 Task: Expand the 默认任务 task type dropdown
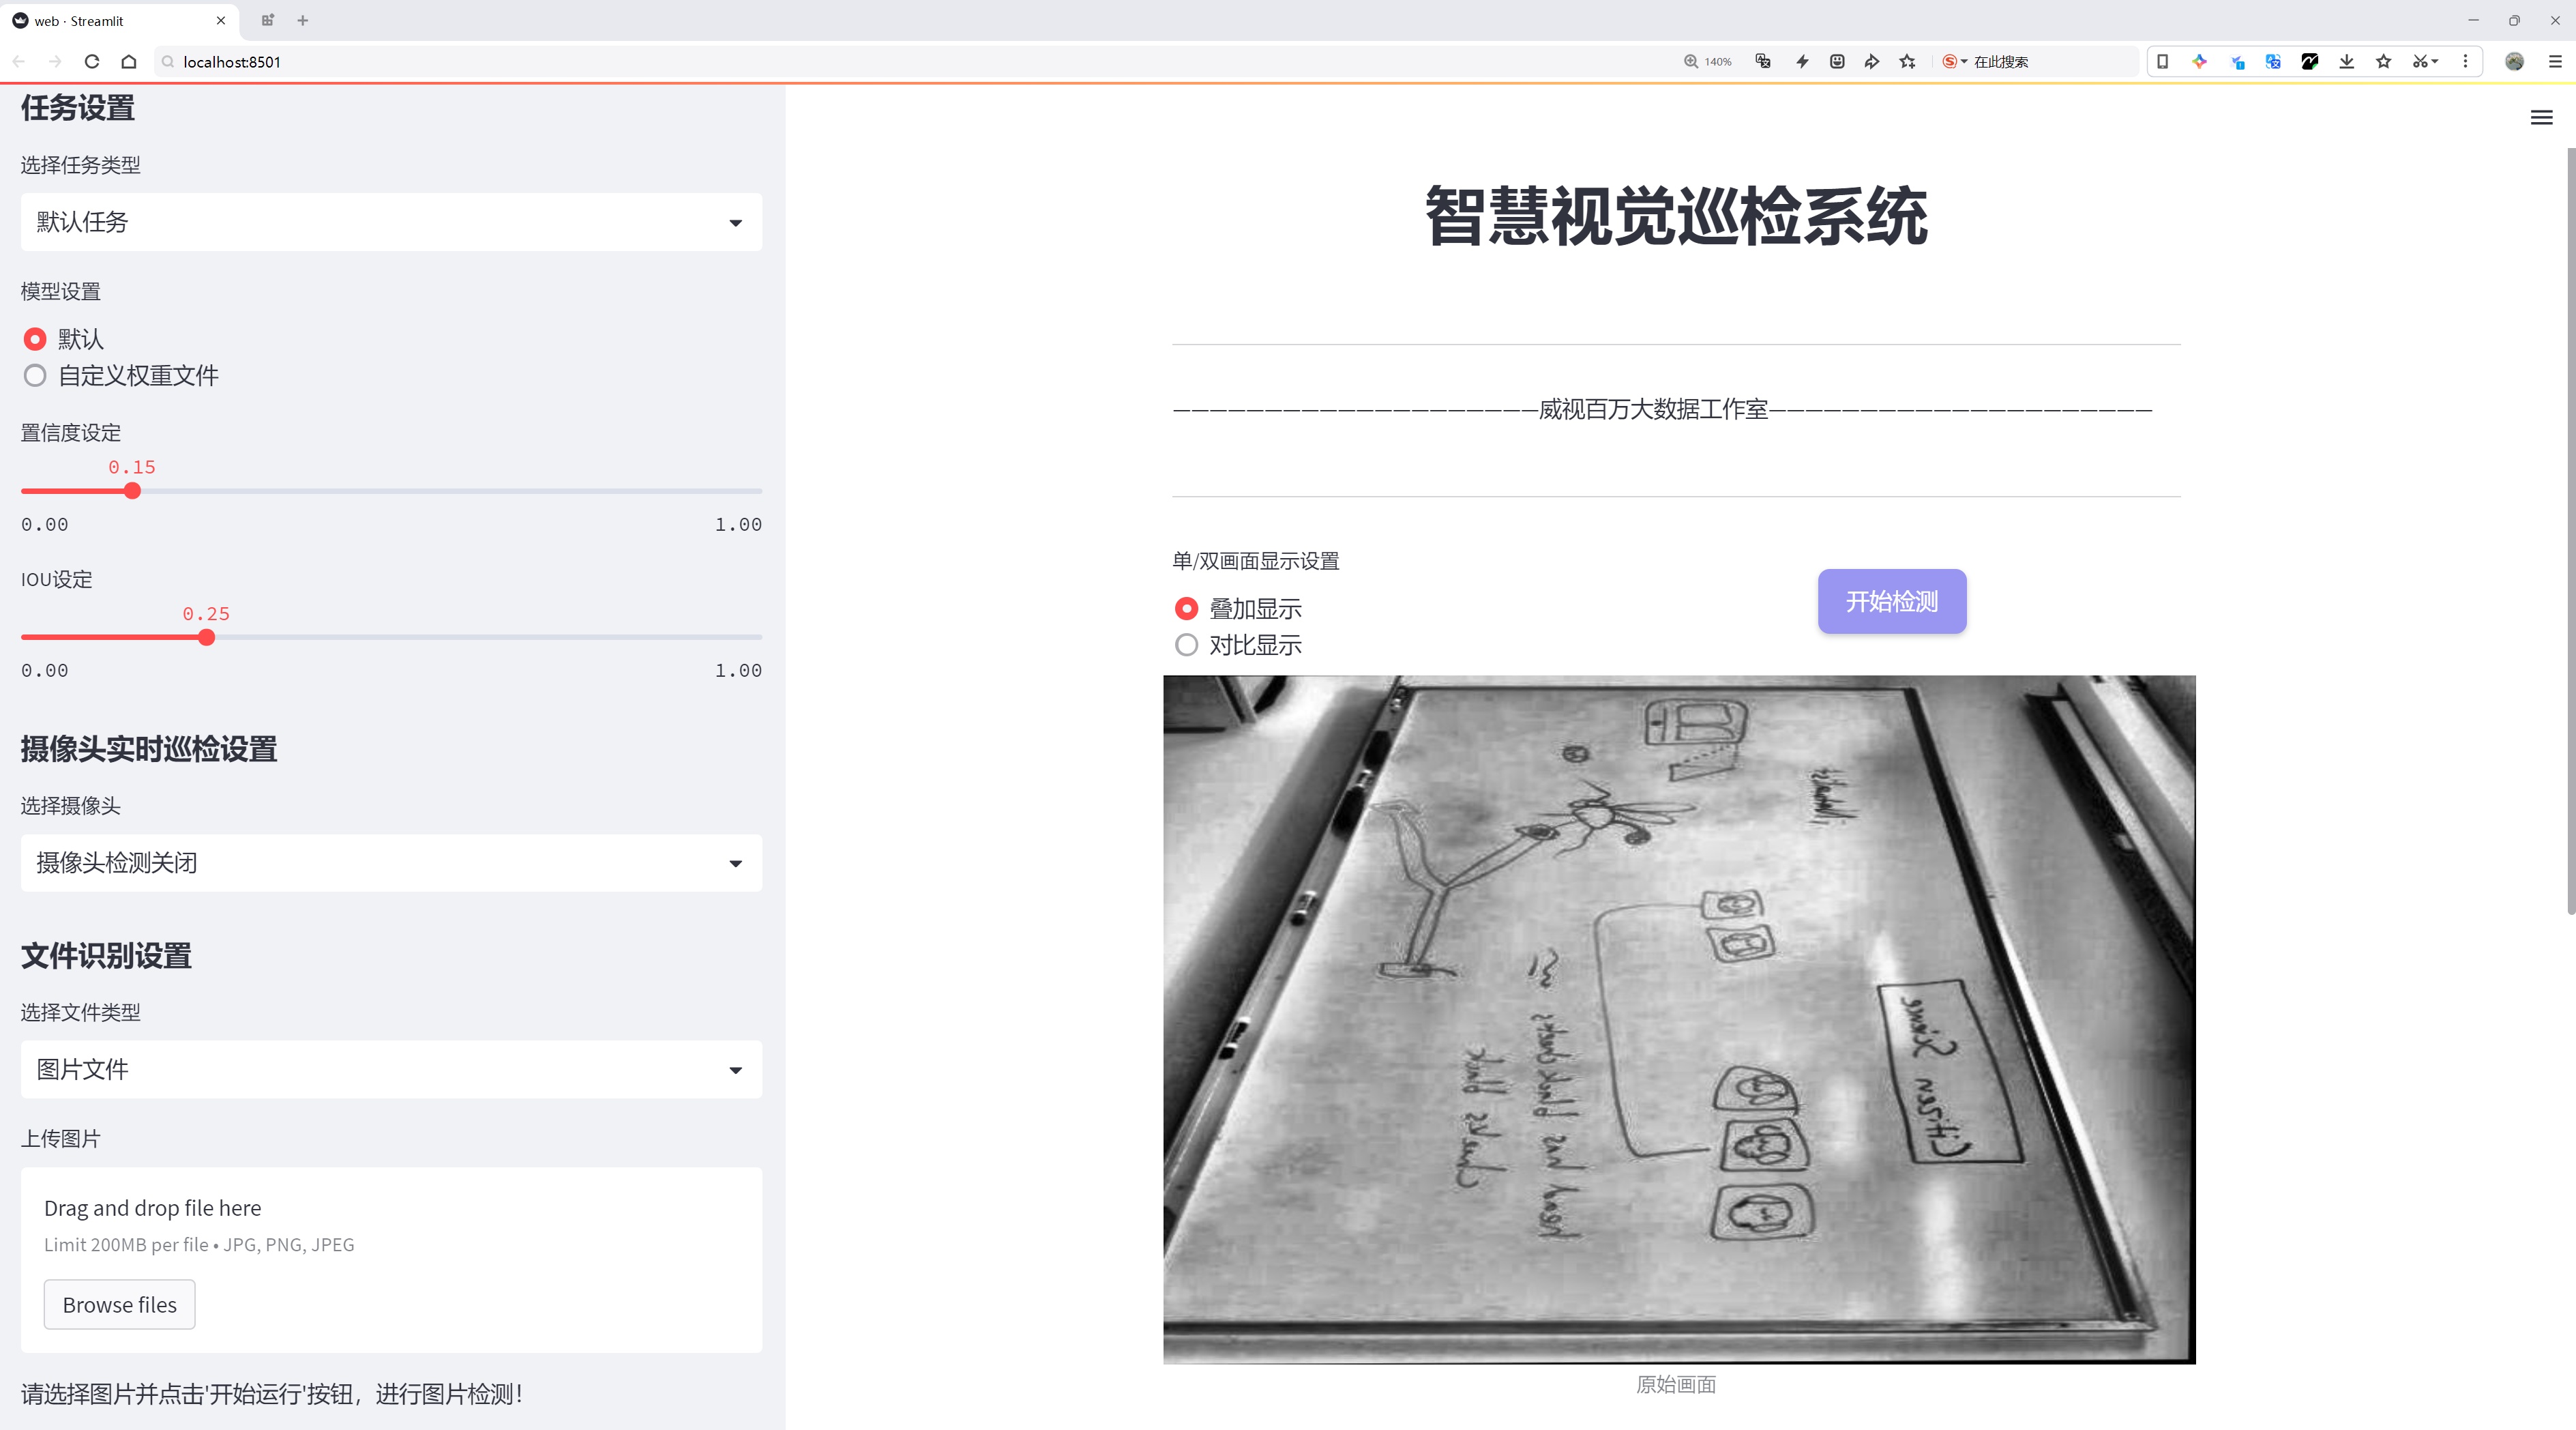pyautogui.click(x=391, y=222)
